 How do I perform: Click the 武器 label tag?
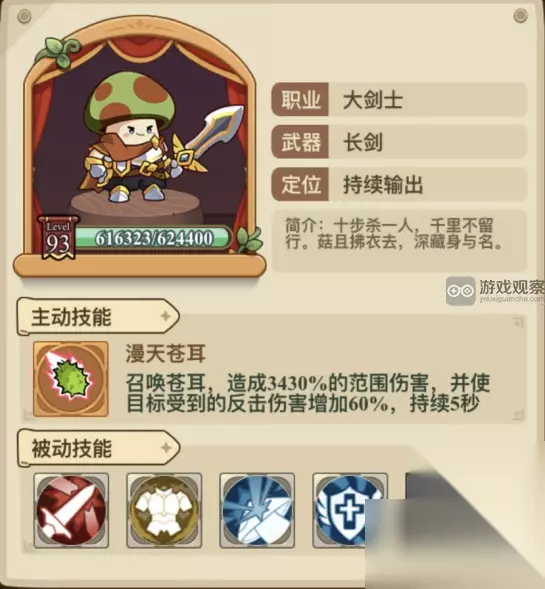pos(300,142)
